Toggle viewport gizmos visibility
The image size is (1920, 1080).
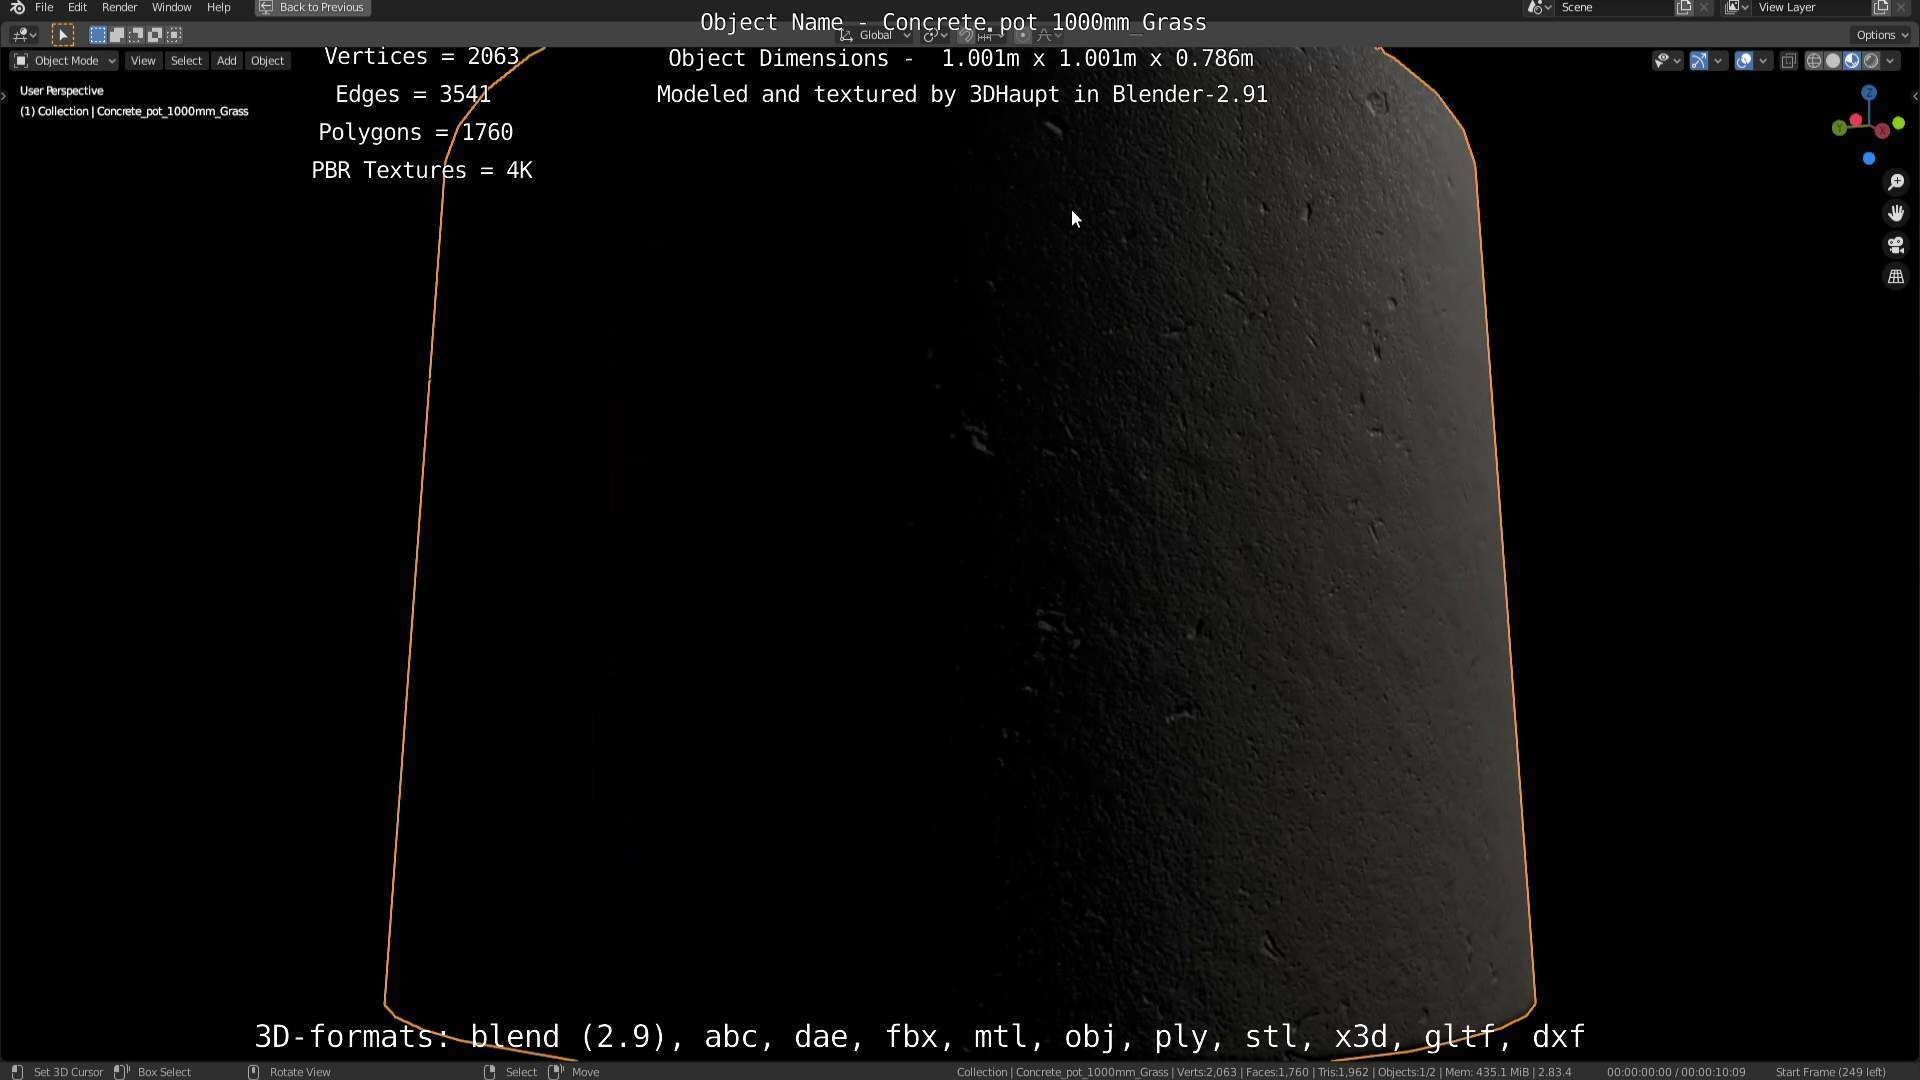1699,61
